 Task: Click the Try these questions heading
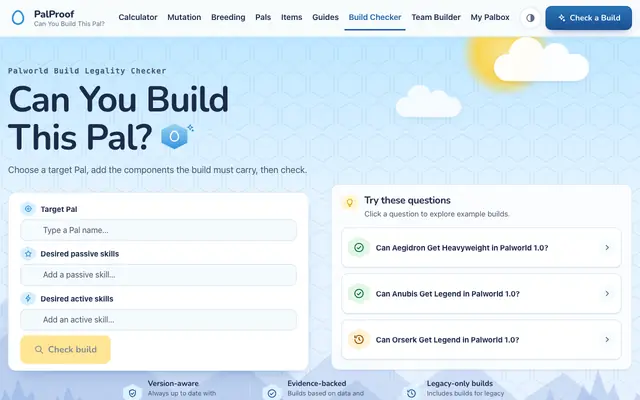(x=407, y=200)
